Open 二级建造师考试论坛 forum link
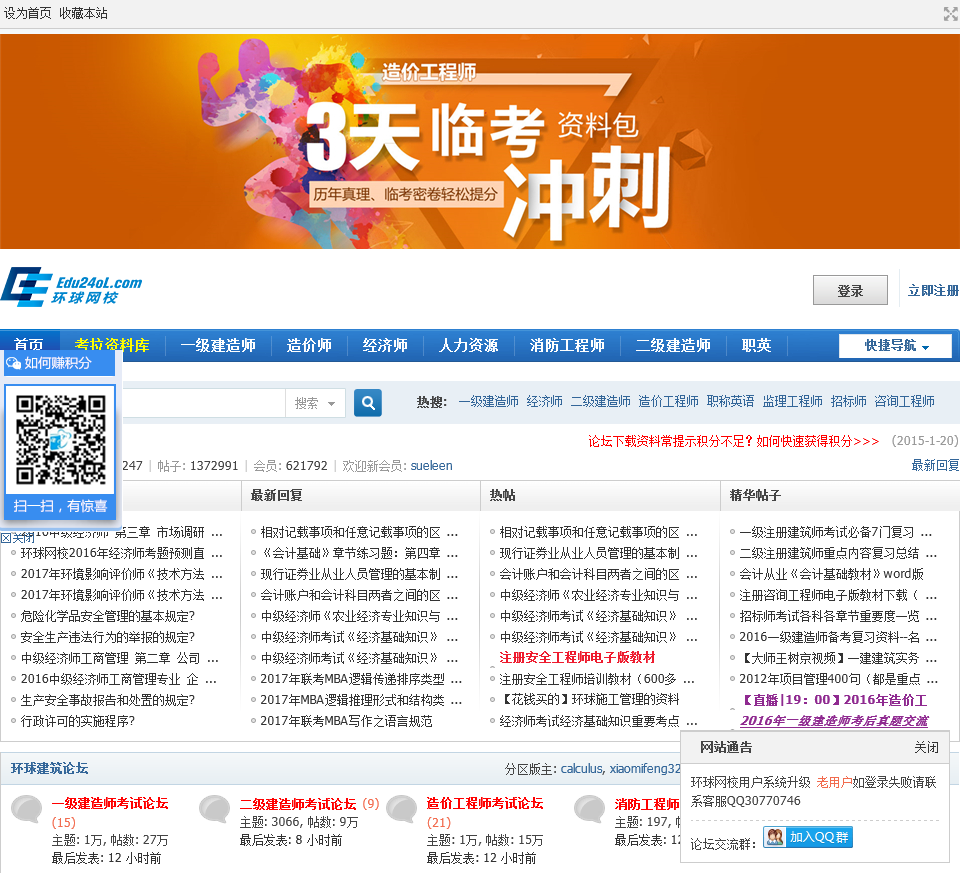The image size is (960, 873). 298,803
